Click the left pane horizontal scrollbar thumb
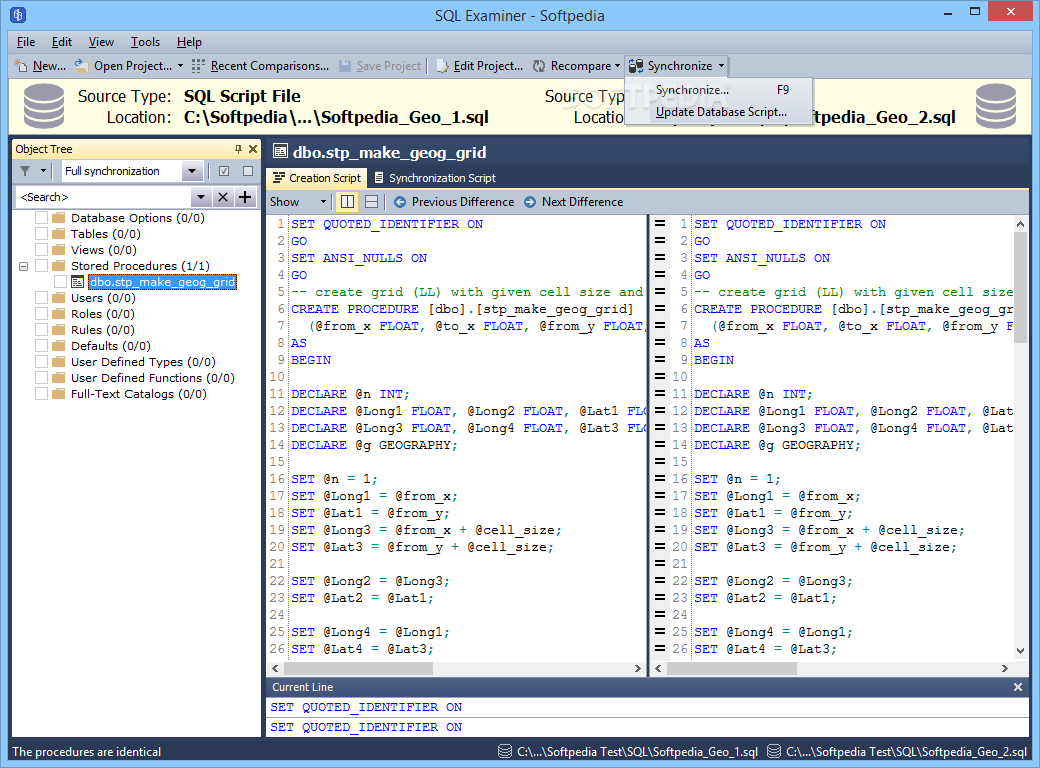 point(359,669)
